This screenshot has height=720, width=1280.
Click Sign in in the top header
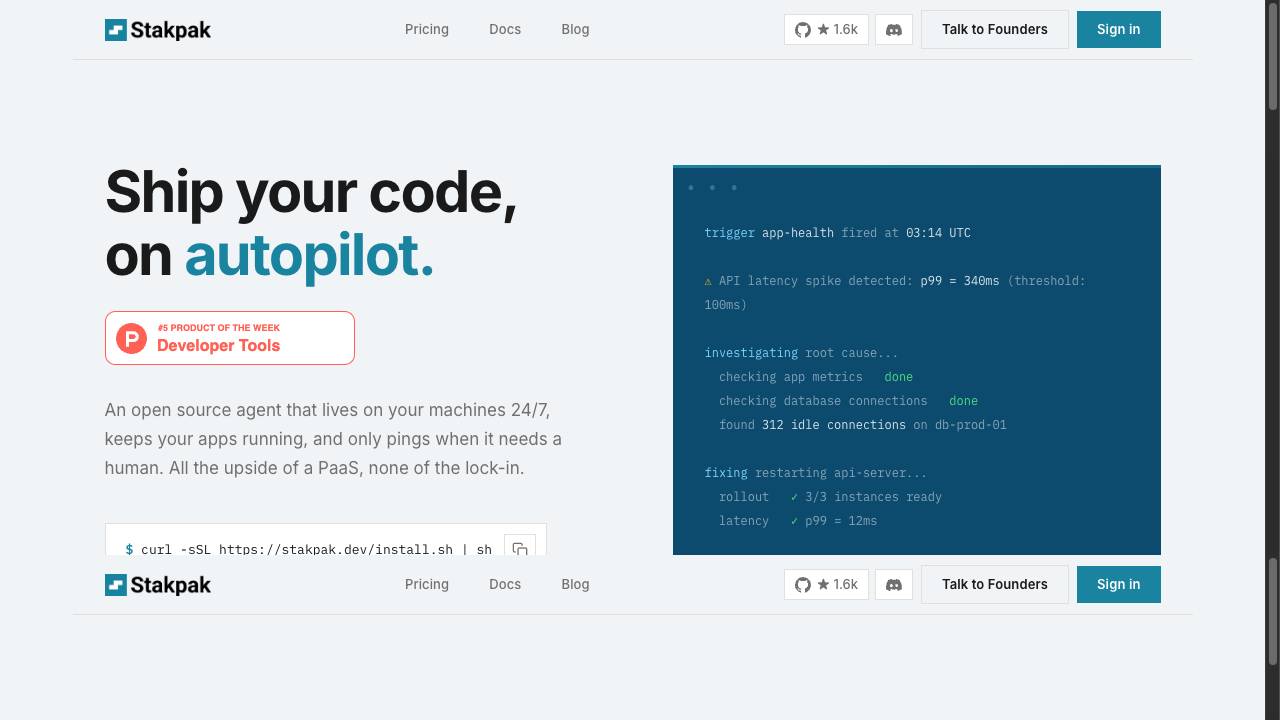[1118, 29]
